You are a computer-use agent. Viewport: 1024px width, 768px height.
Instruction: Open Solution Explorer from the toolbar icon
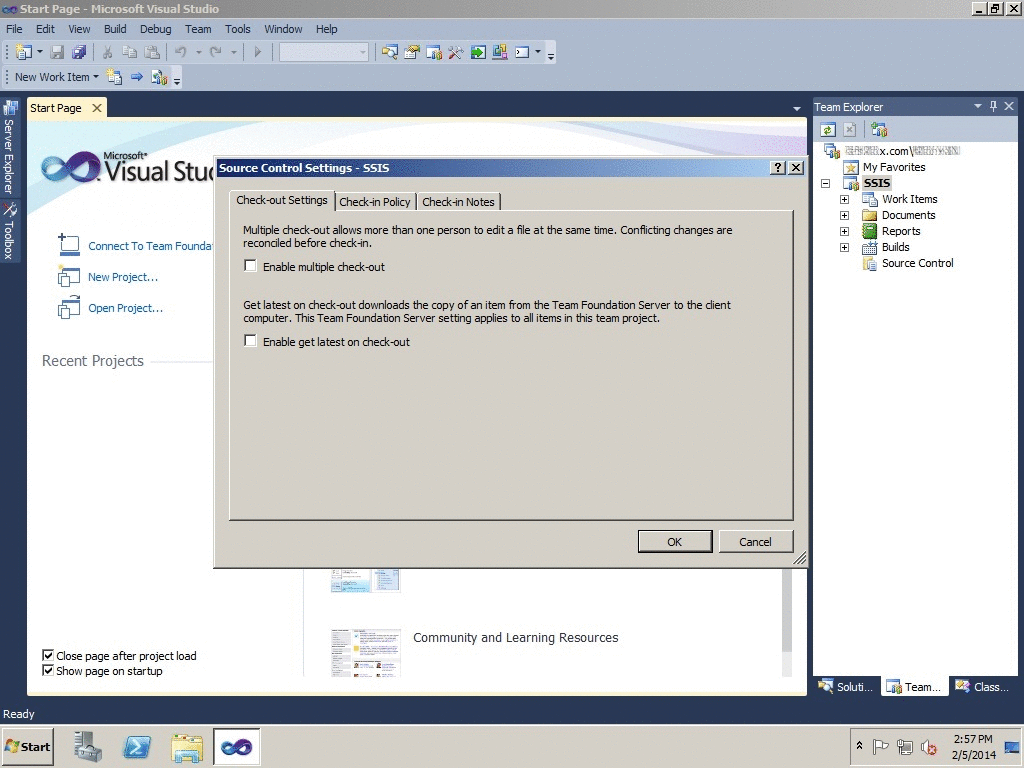[x=390, y=52]
